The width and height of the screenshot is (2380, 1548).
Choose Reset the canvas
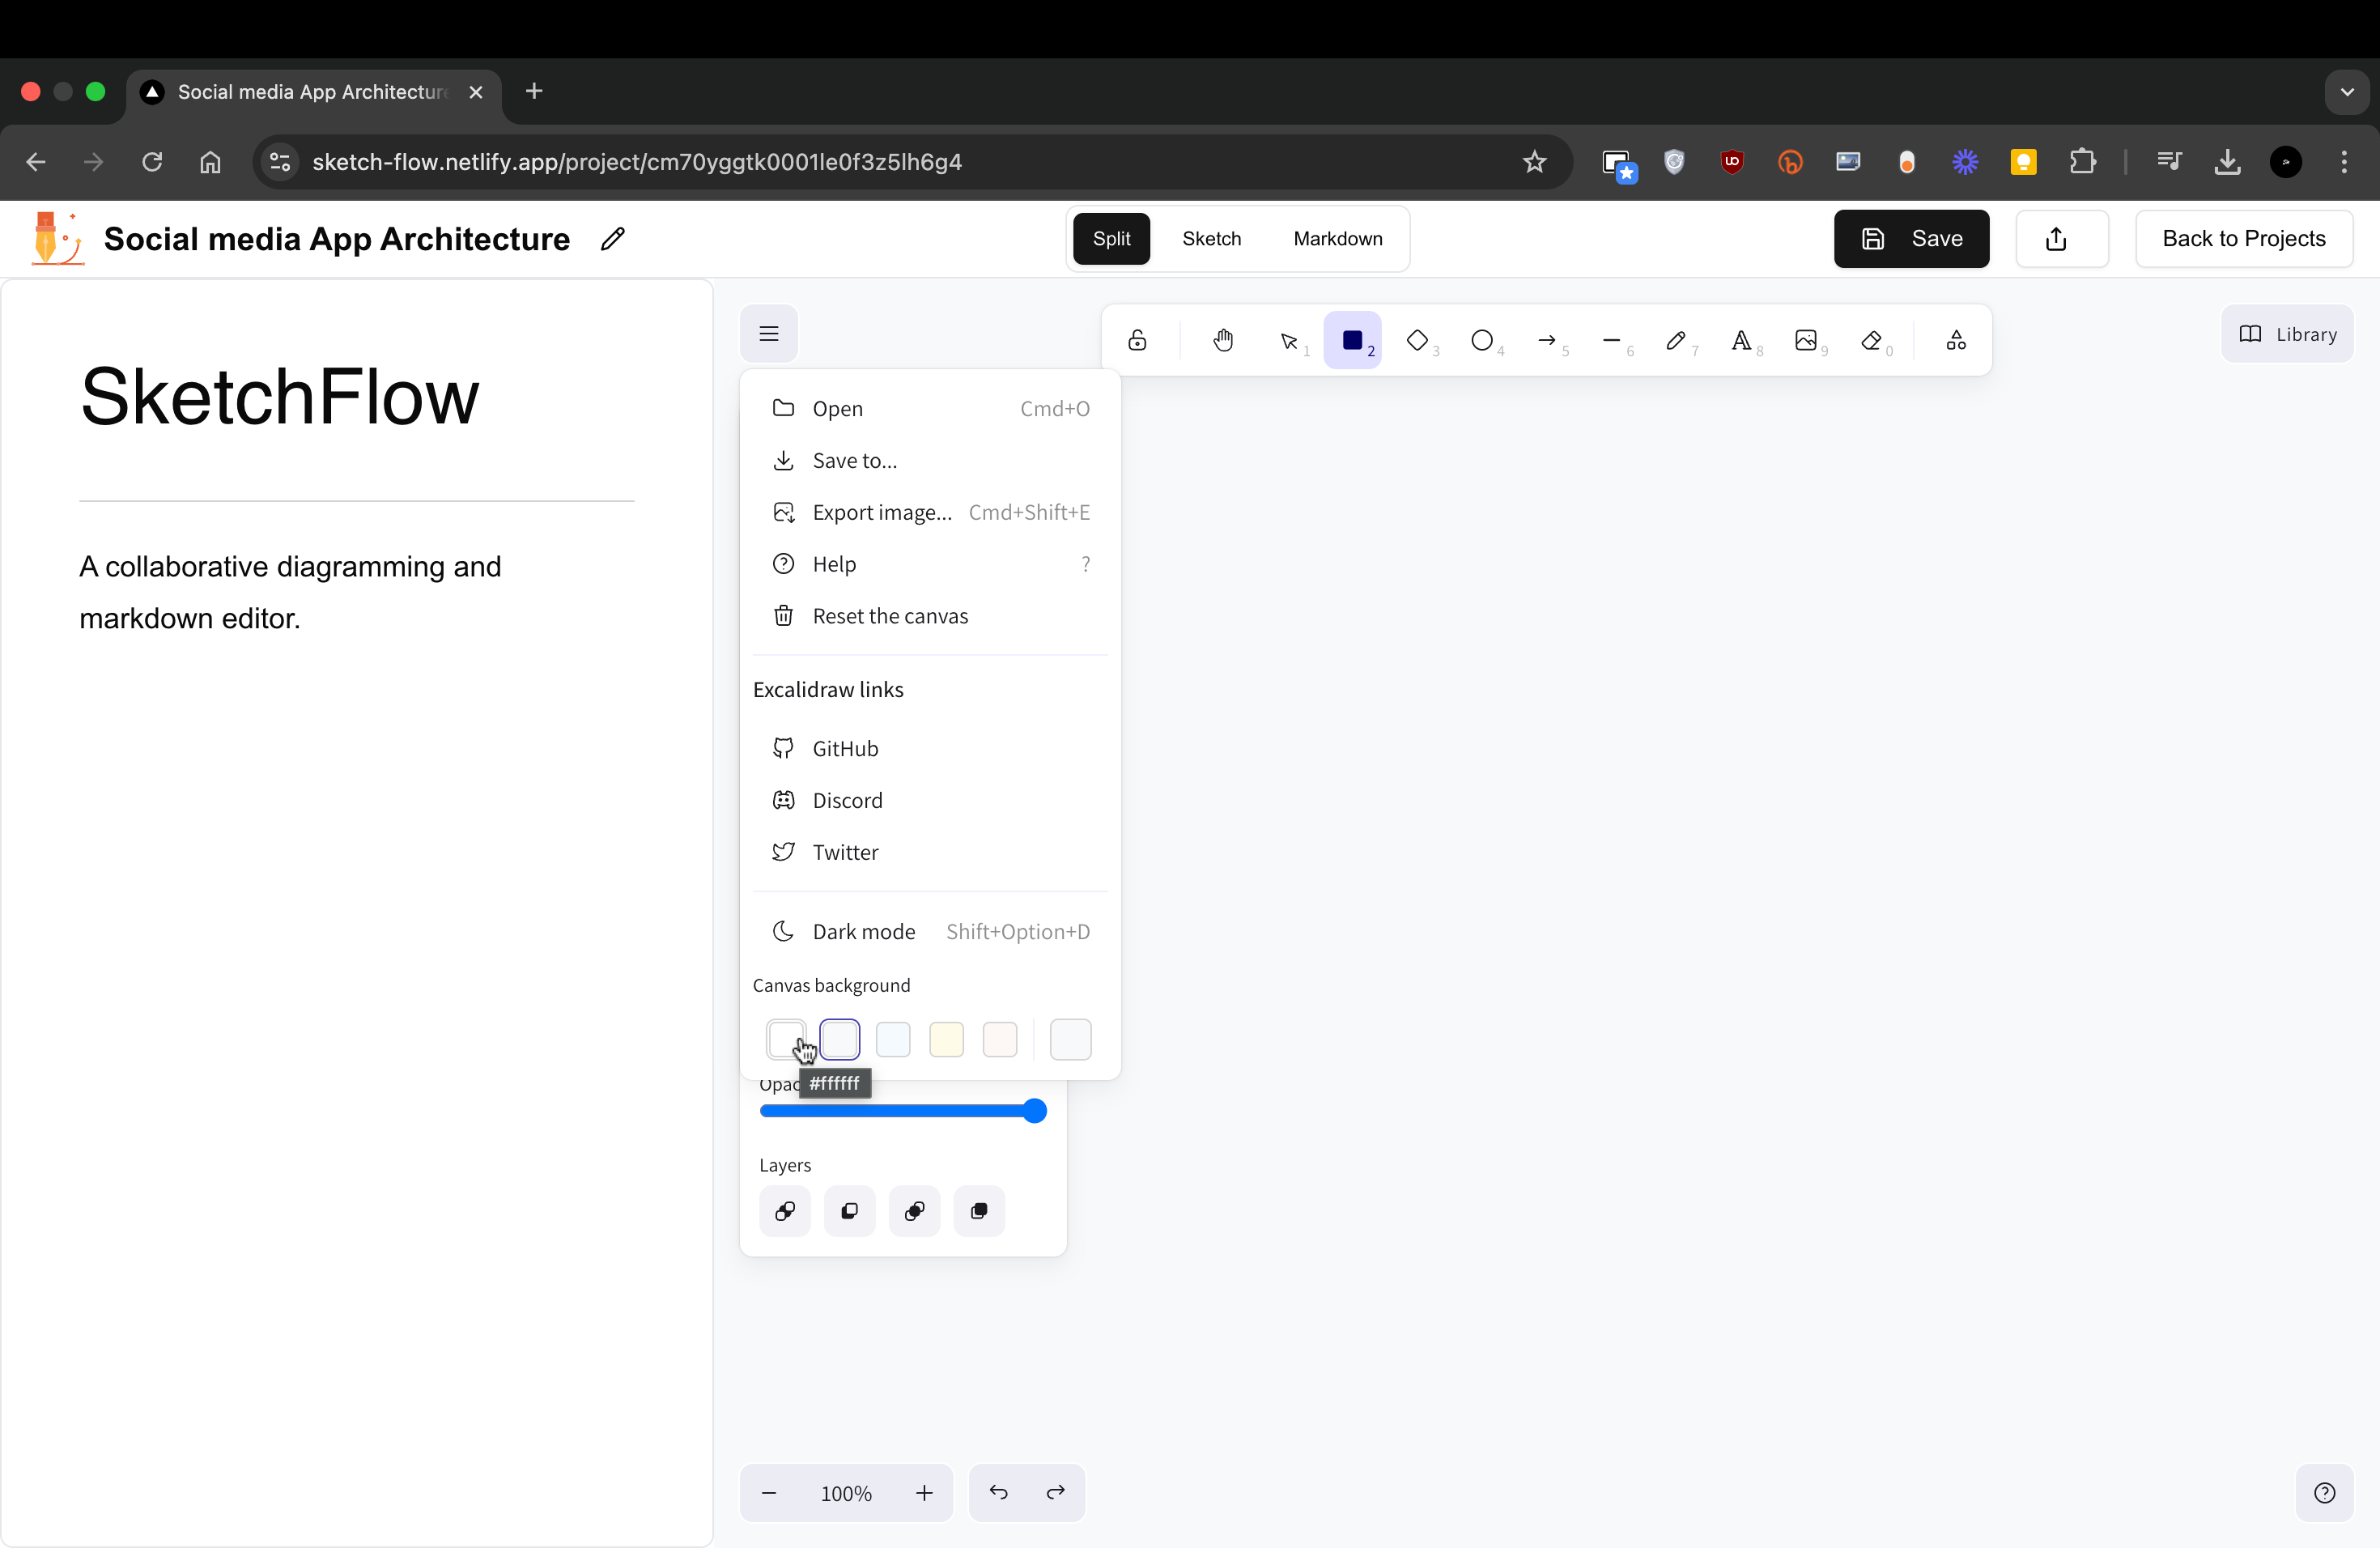click(x=930, y=616)
